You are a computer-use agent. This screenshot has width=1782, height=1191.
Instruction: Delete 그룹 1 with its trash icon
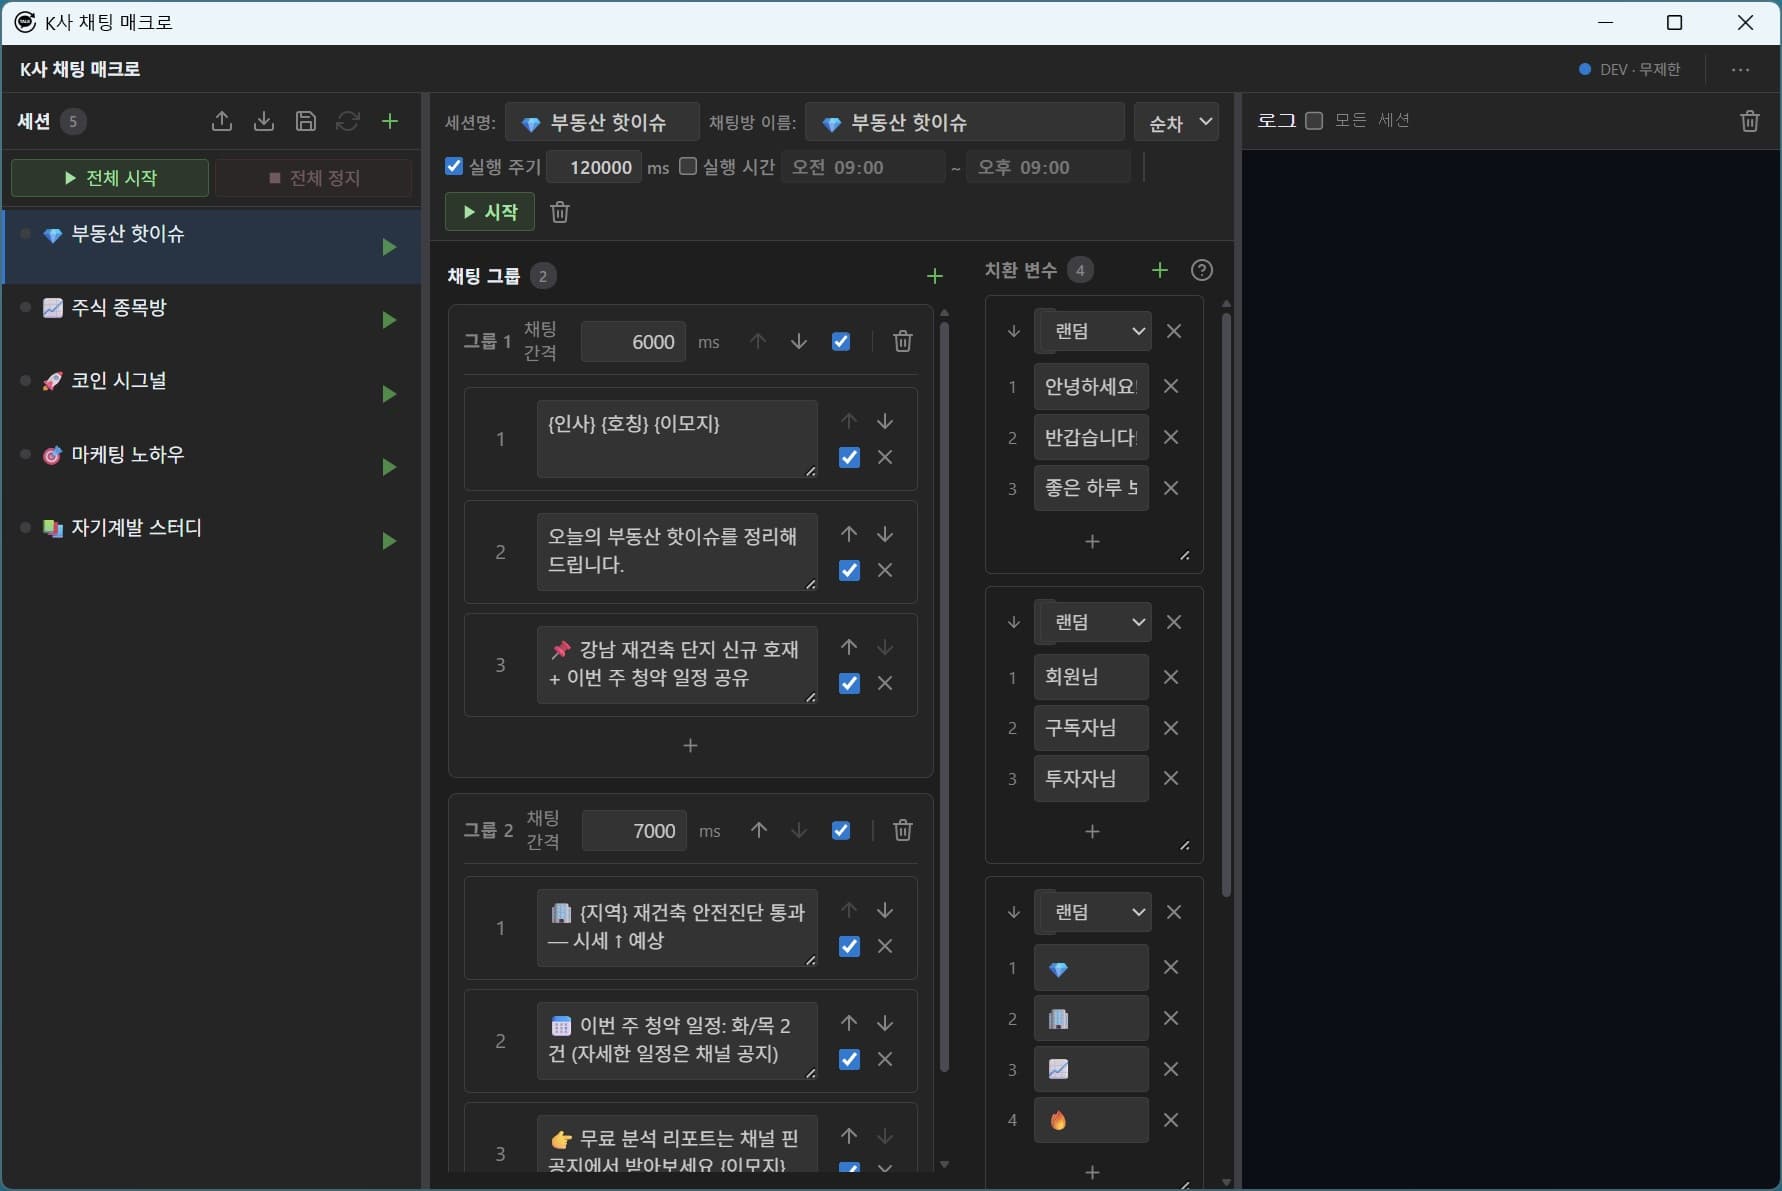click(903, 342)
